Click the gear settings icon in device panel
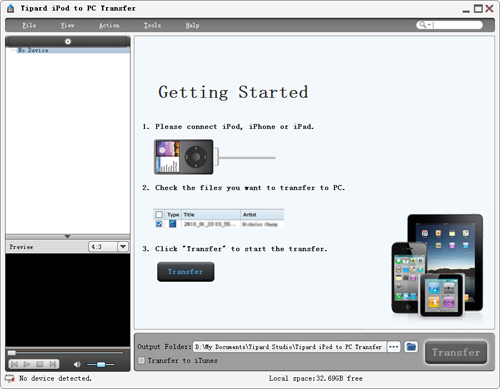This screenshot has width=500, height=389. 68,41
